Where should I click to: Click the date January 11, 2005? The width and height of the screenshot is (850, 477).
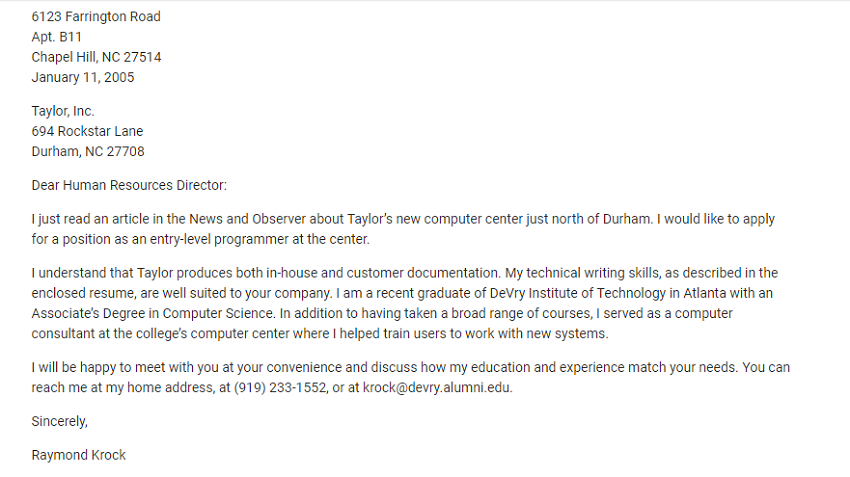point(83,77)
